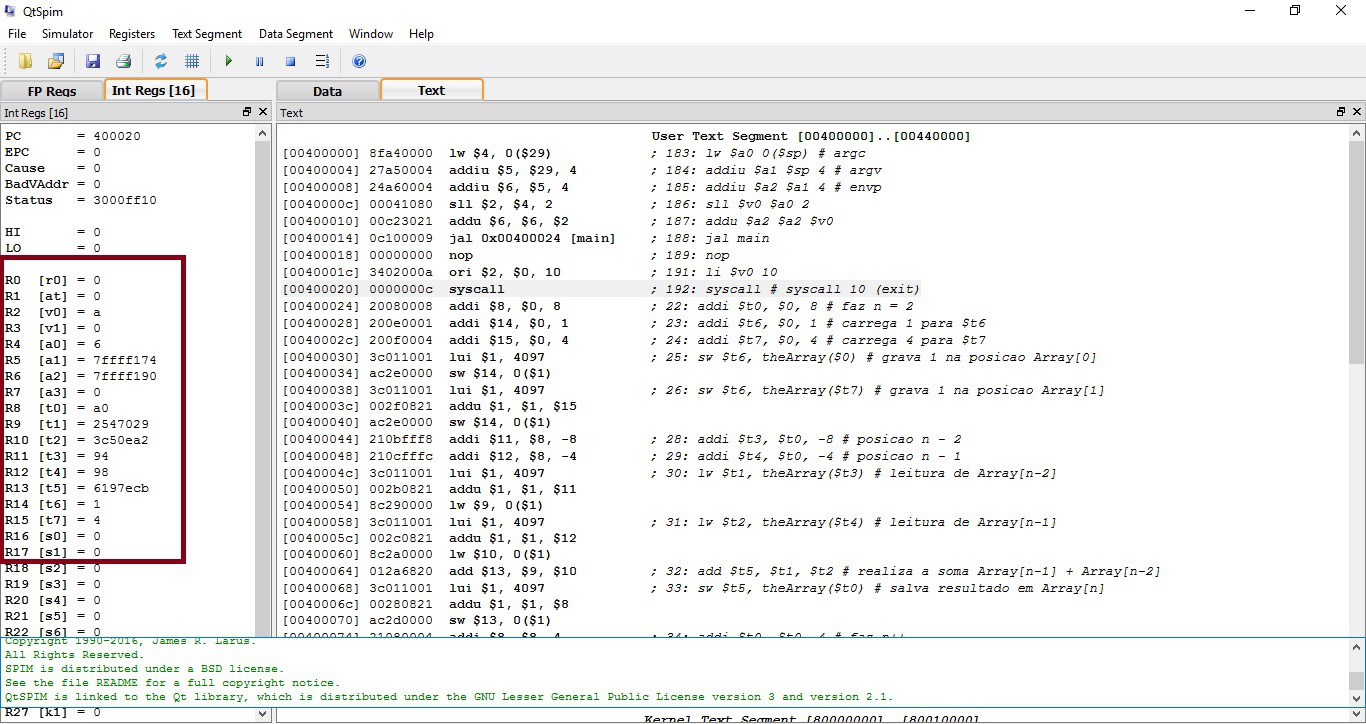
Task: Click the BSD license message line
Action: click(x=144, y=668)
